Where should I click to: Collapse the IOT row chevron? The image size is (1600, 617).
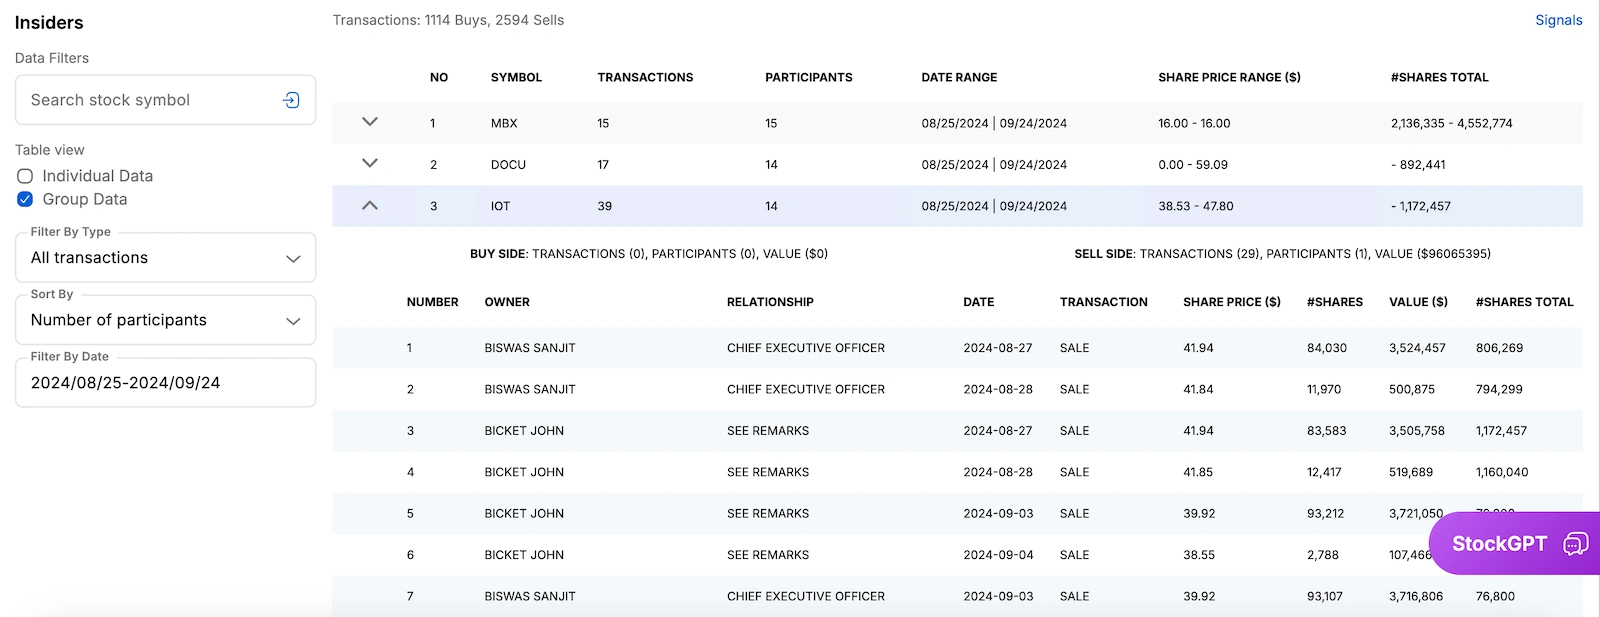click(x=370, y=205)
